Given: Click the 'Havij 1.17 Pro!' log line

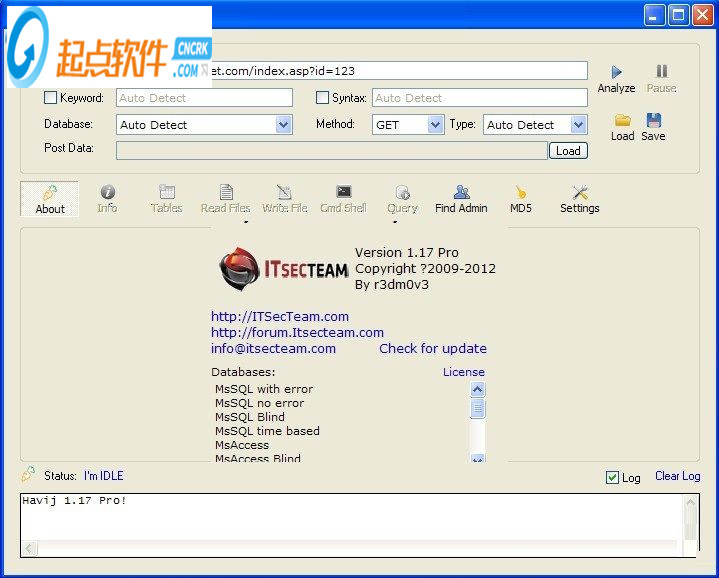Looking at the screenshot, I should tap(74, 501).
